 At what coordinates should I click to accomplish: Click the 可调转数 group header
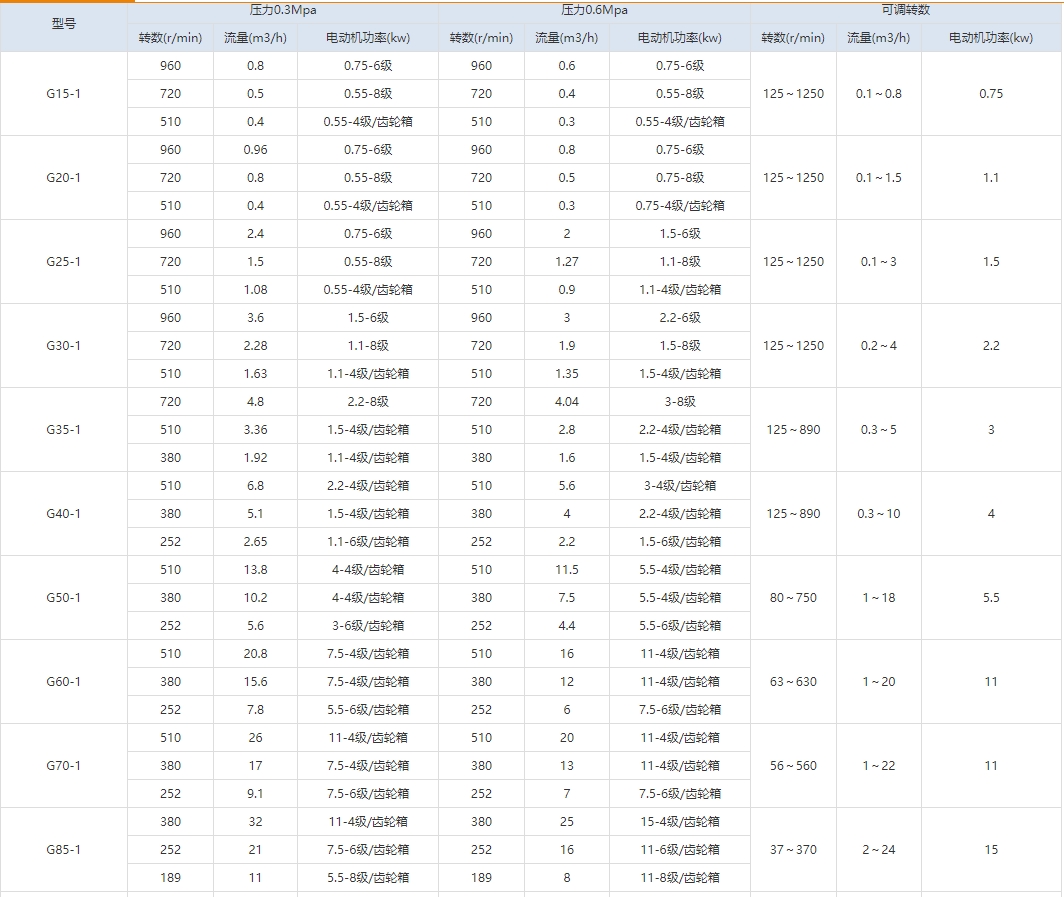coord(906,10)
